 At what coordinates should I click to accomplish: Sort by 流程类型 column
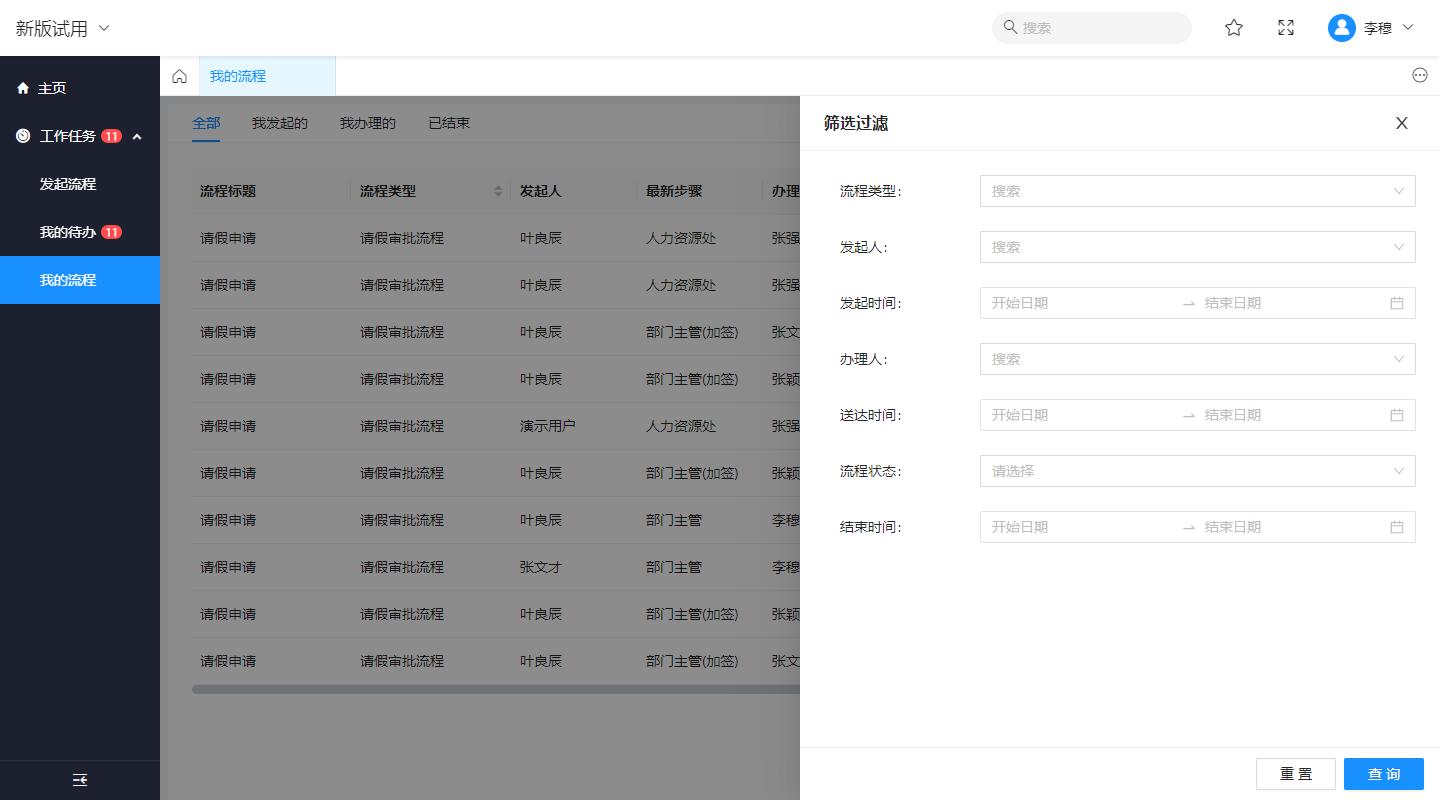click(498, 191)
